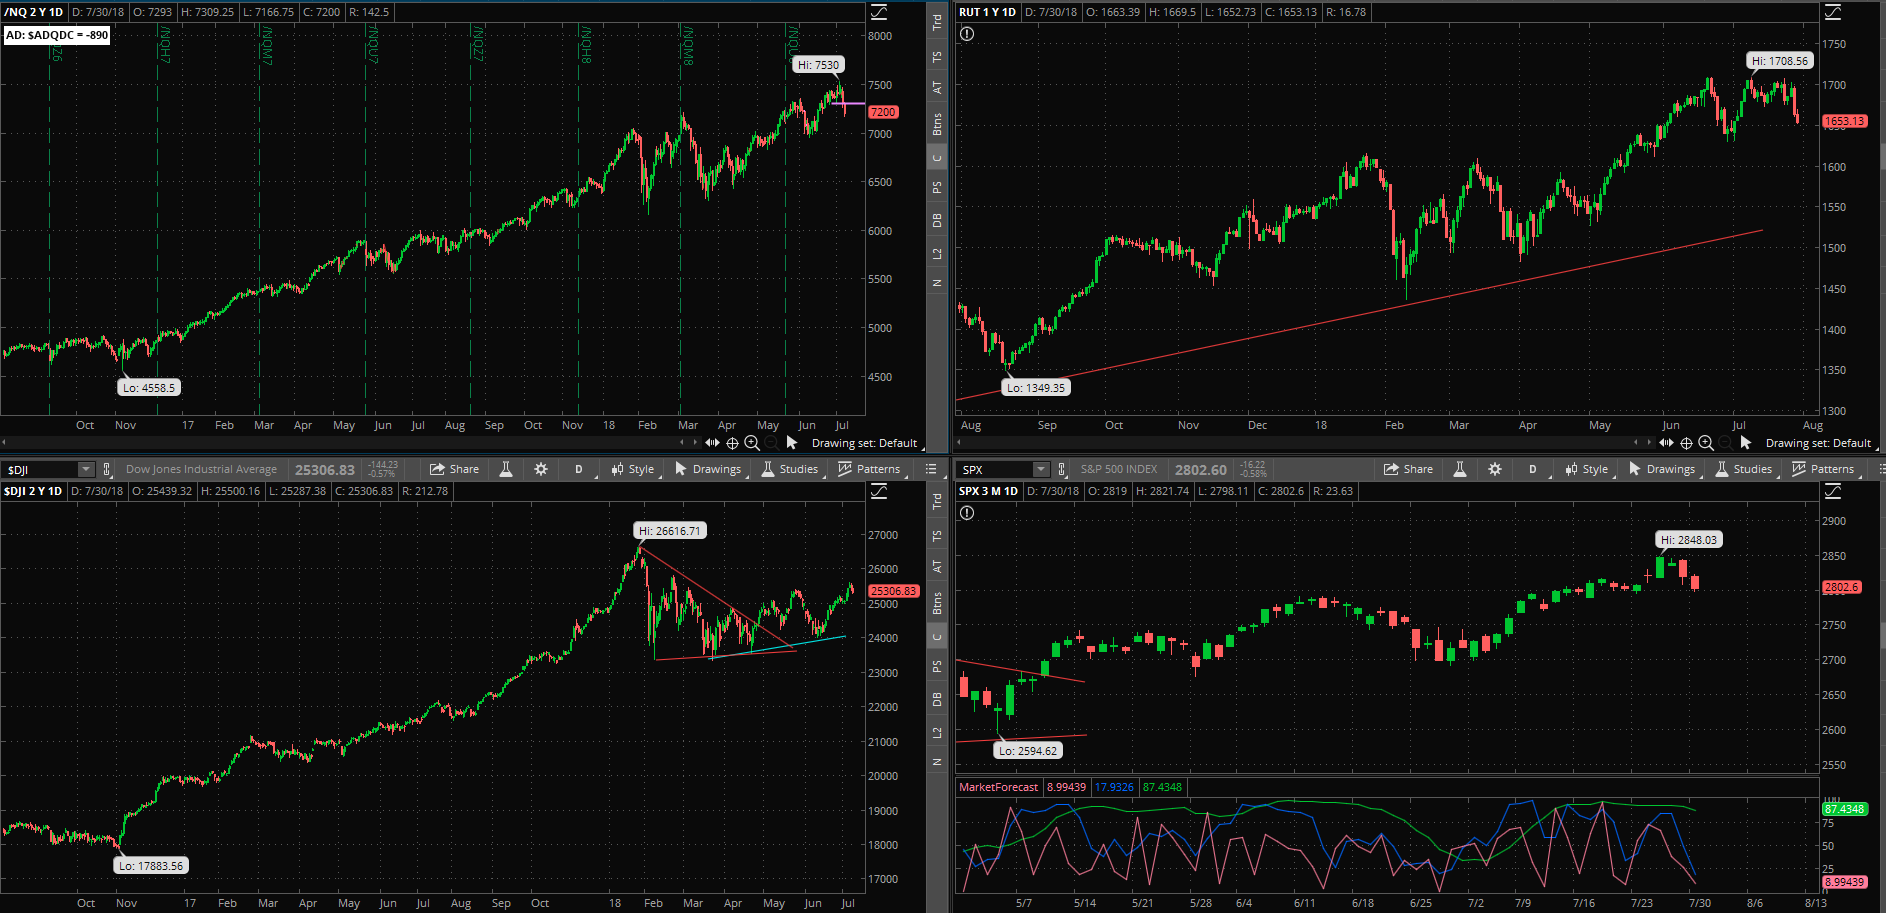1886x913 pixels.
Task: Click the pan arrows icon under /NQ chart
Action: (712, 443)
